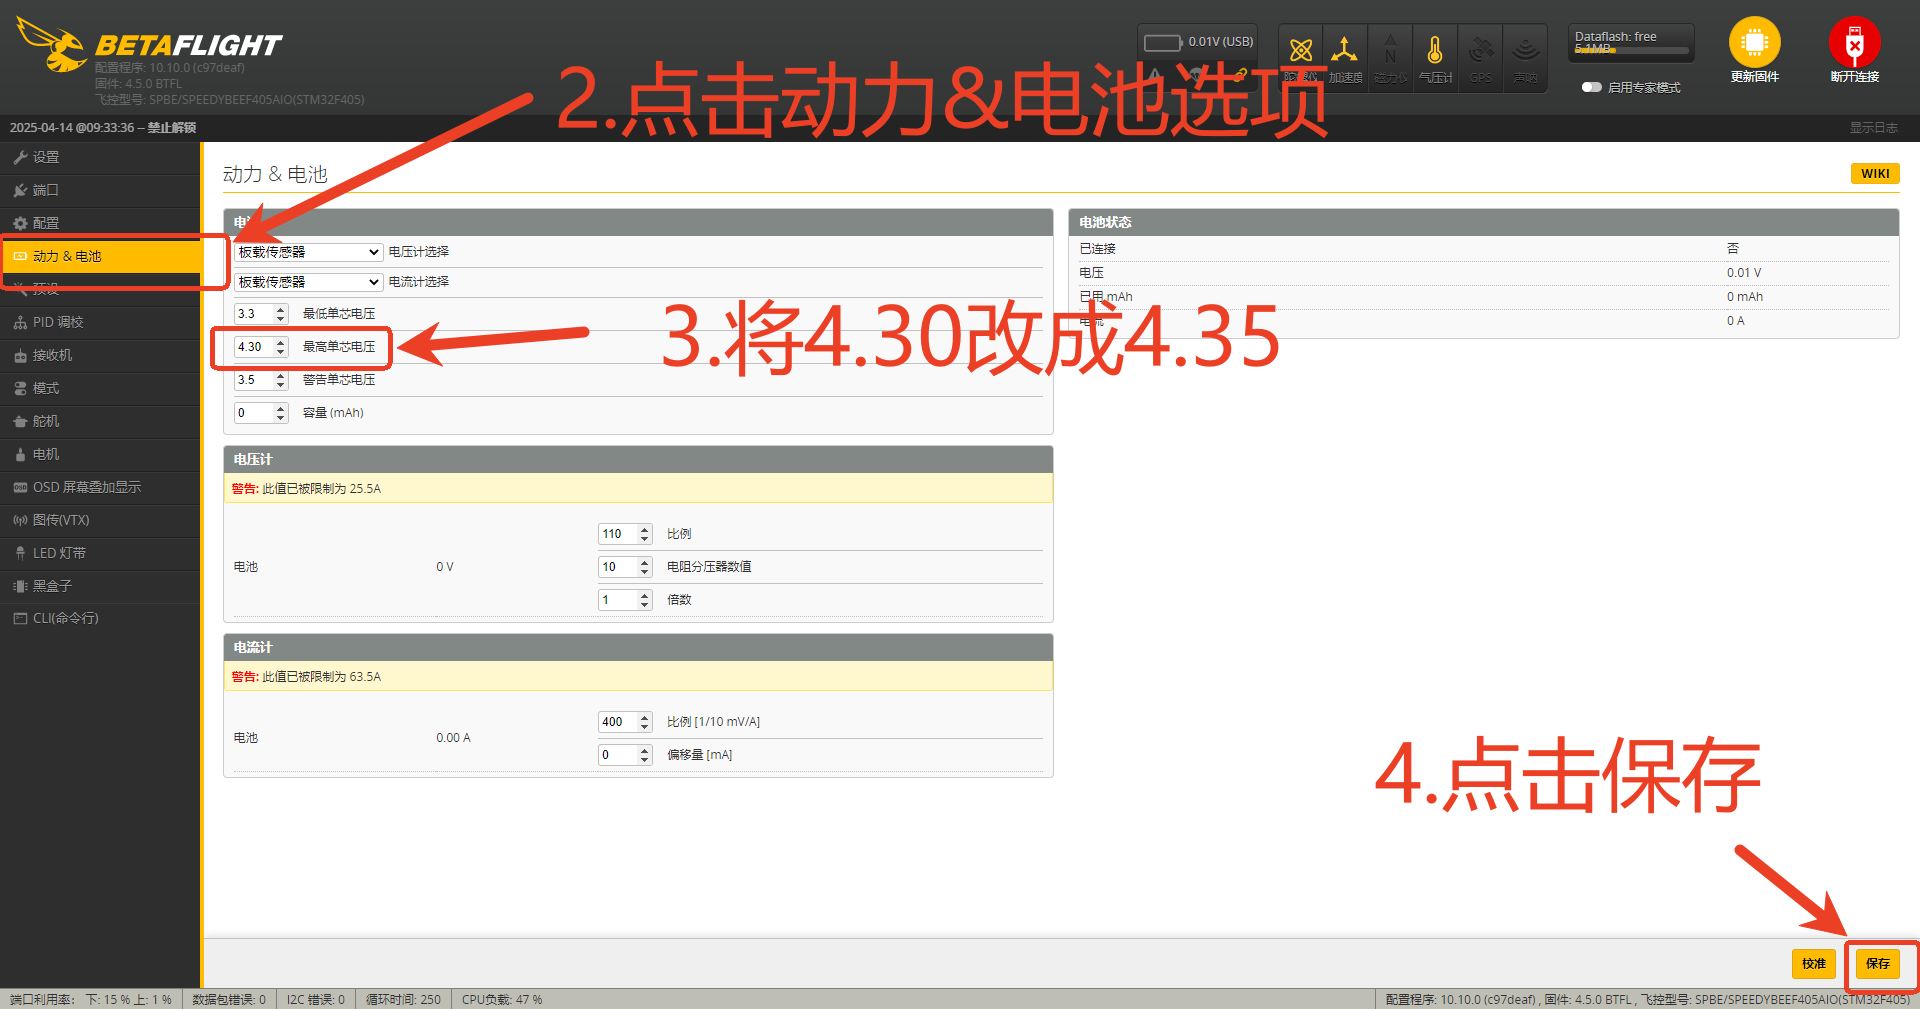Open the current meter source (电流计选择) dropdown
Image resolution: width=1920 pixels, height=1009 pixels.
click(308, 282)
